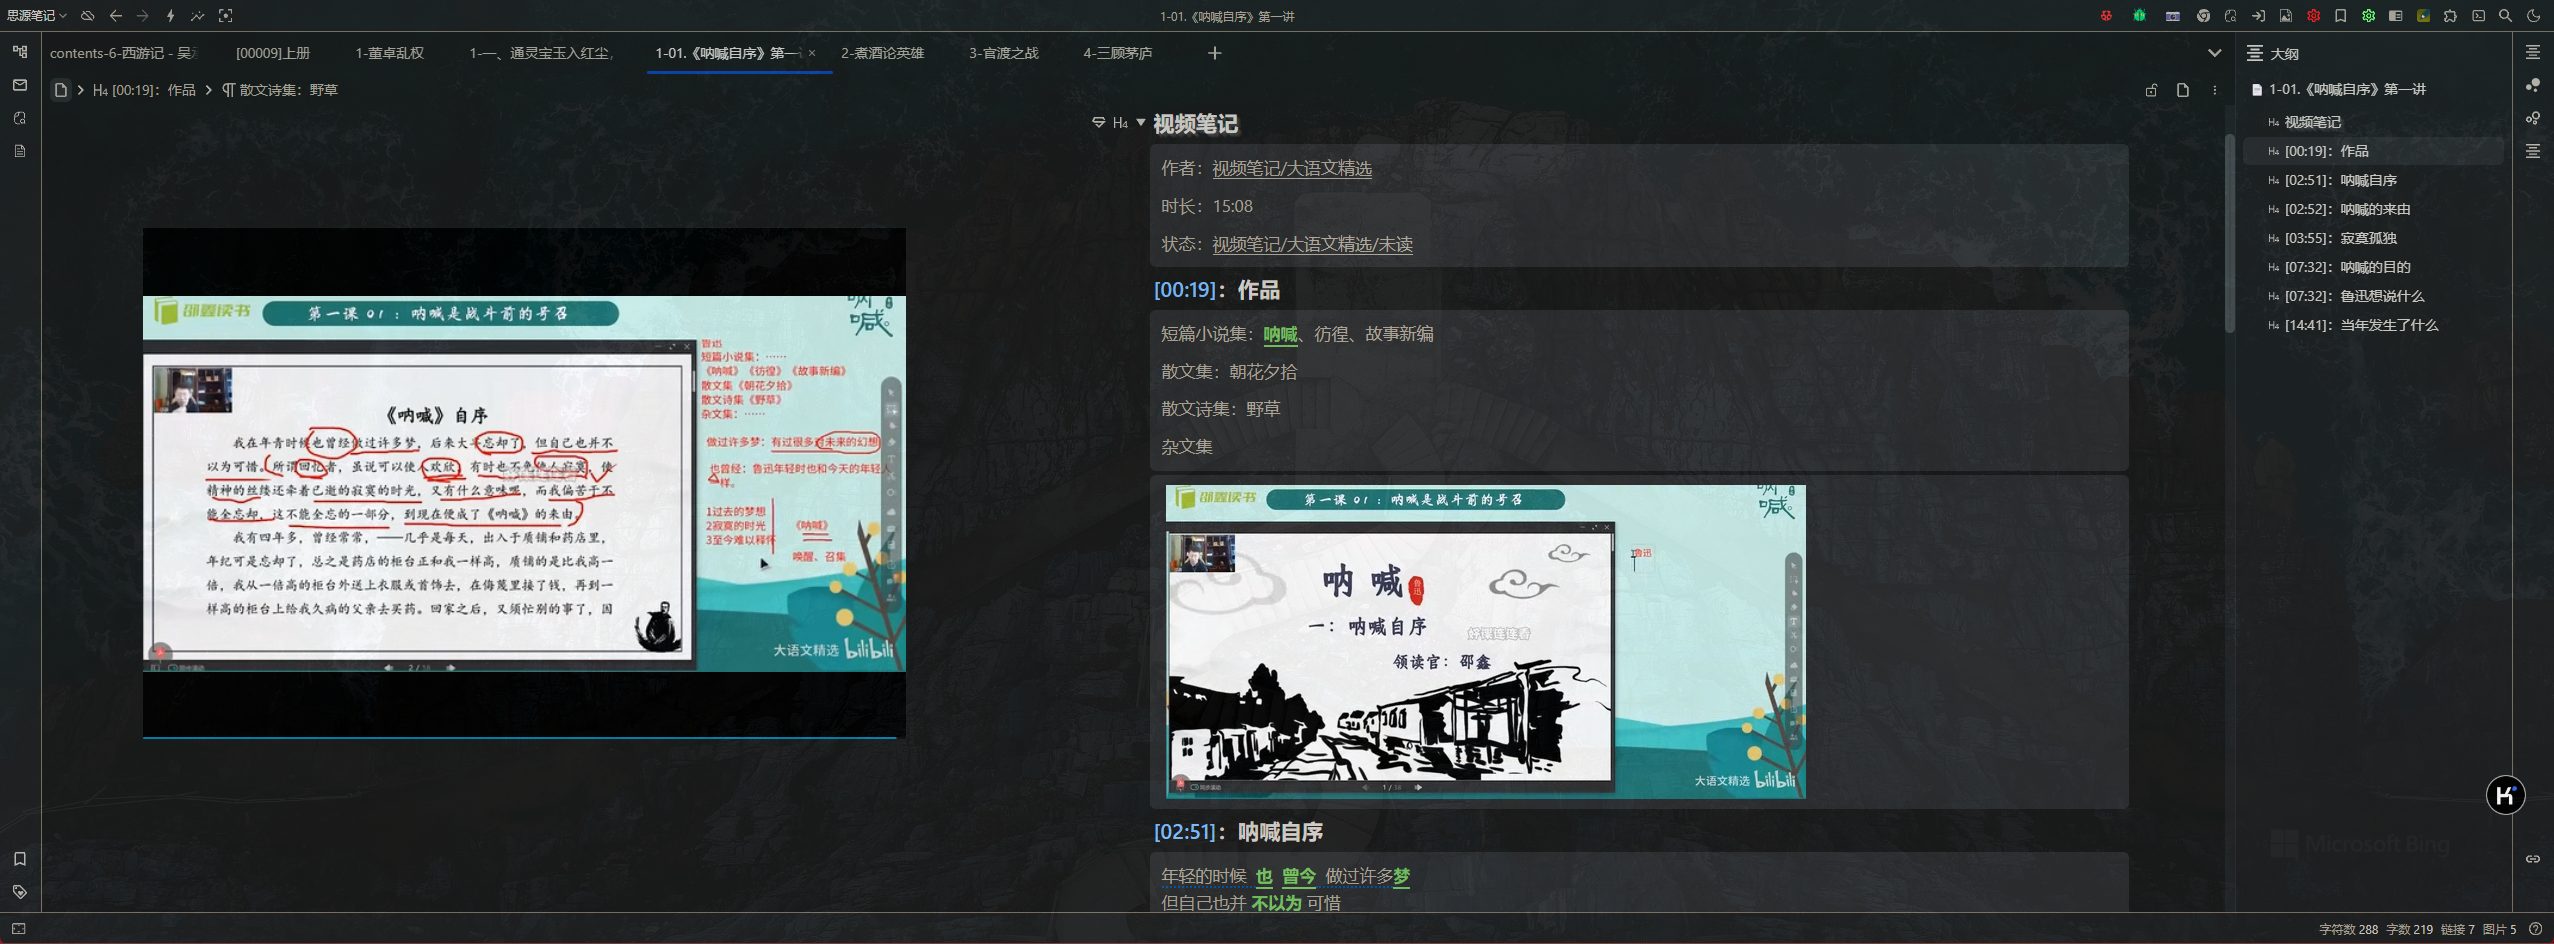
Task: Toggle the bottom-left status bar dock icon
Action: [x=19, y=929]
